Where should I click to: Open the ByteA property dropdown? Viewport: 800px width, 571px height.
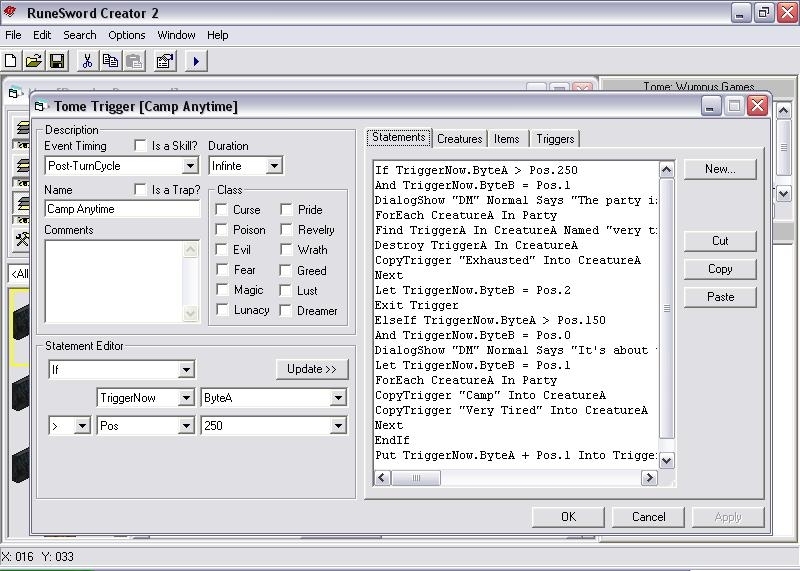[x=338, y=398]
